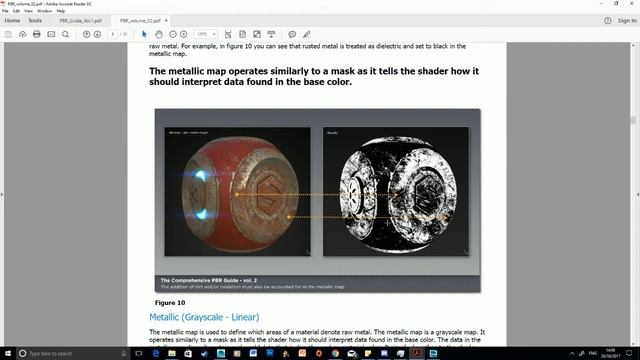Screen dimensions: 640x360
Task: Click the read mode icon
Action: click(x=271, y=34)
